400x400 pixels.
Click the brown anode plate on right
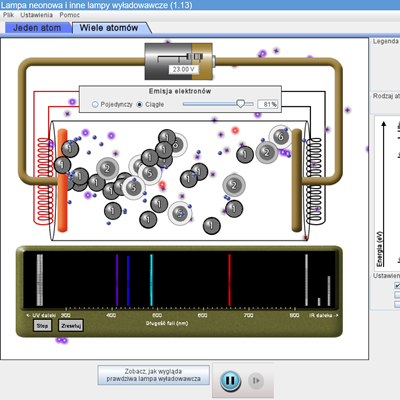tap(297, 180)
